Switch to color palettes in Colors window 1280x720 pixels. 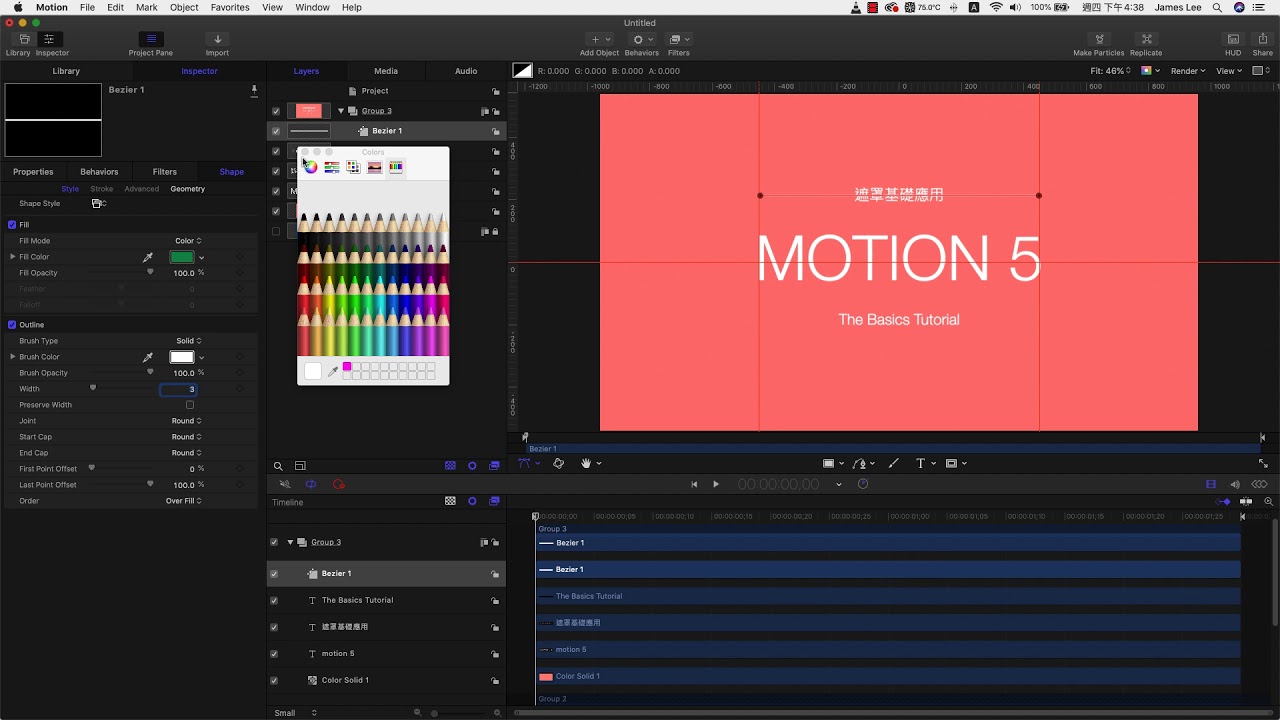pos(353,167)
